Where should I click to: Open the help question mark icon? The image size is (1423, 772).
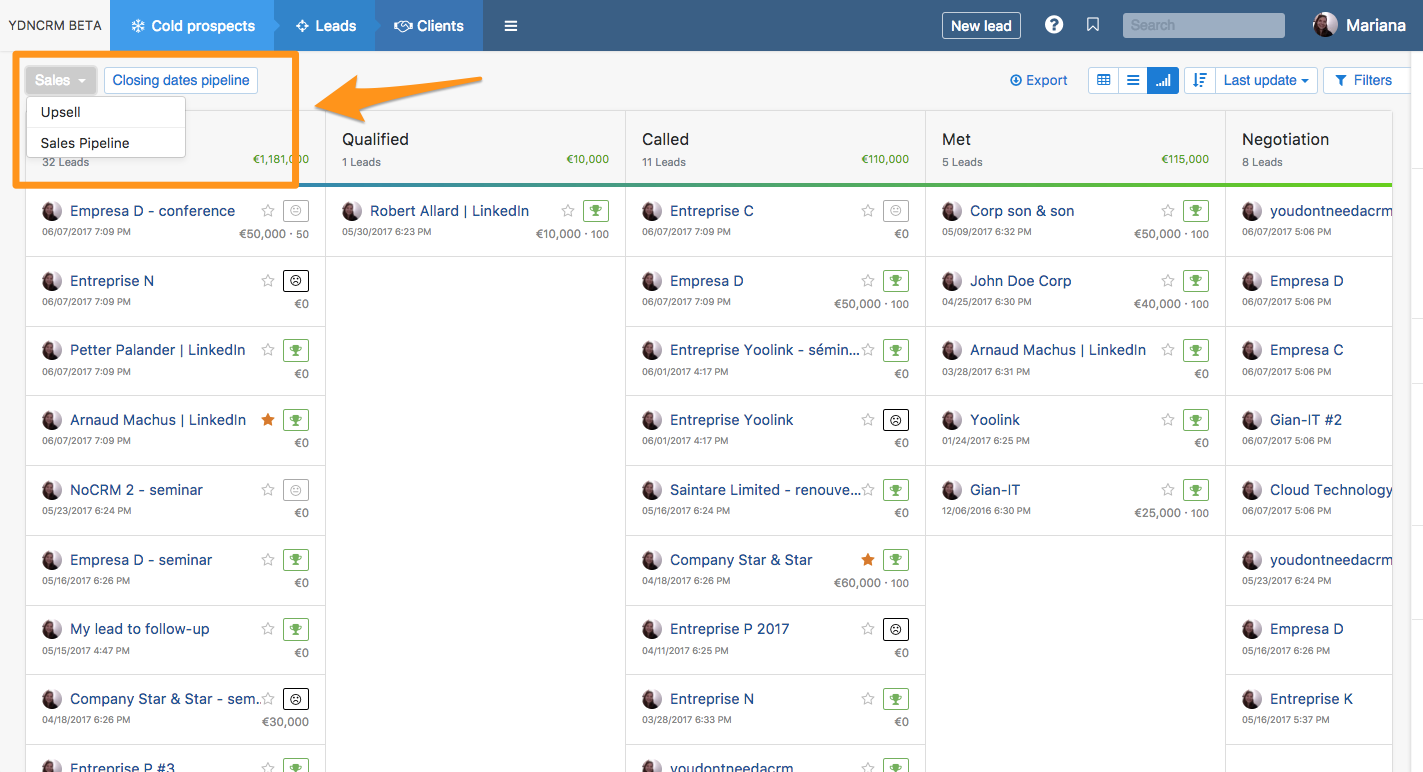1054,25
